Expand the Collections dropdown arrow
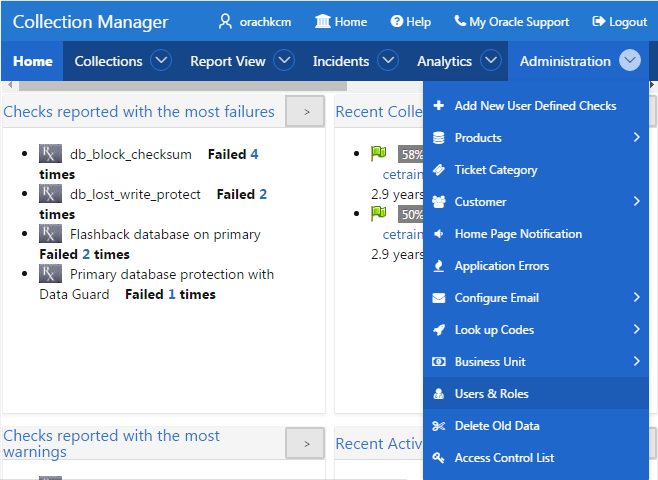Screen dimensions: 658x480 click(x=161, y=60)
